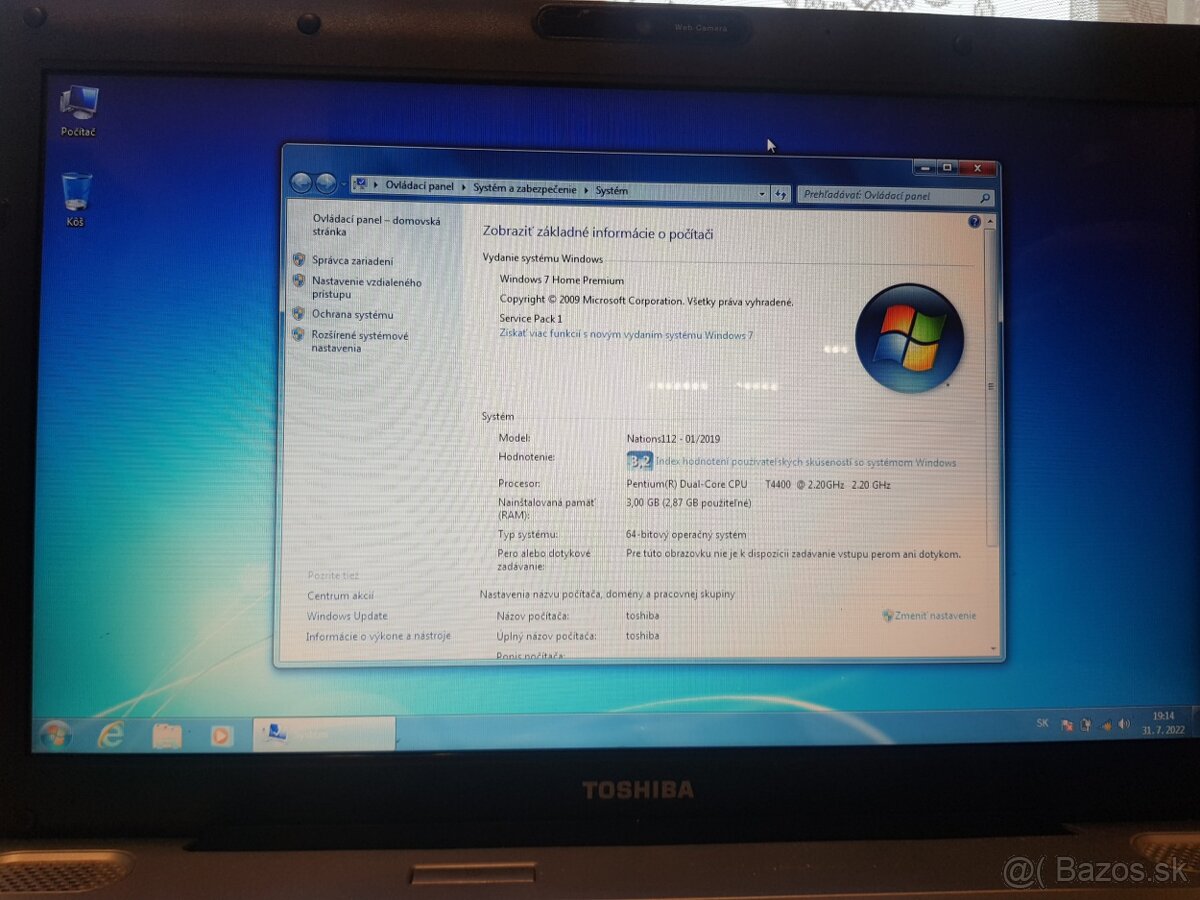
Task: Expand the Systém a zabezpečenie breadcrumb arrow
Action: click(x=585, y=188)
